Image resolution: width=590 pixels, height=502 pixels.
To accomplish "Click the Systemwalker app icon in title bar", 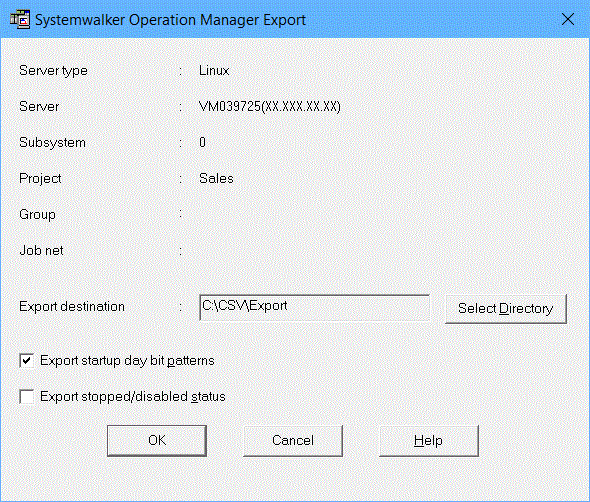I will point(20,19).
